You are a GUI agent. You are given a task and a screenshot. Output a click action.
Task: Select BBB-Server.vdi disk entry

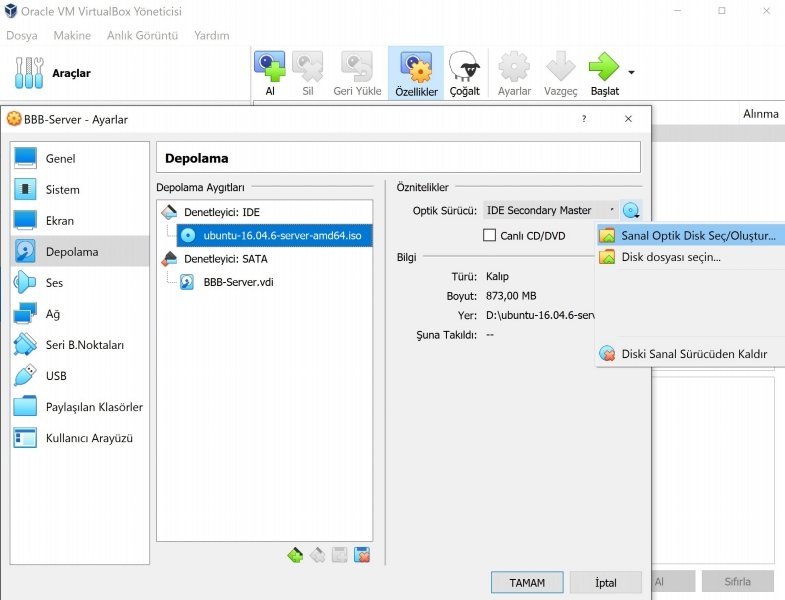click(237, 282)
